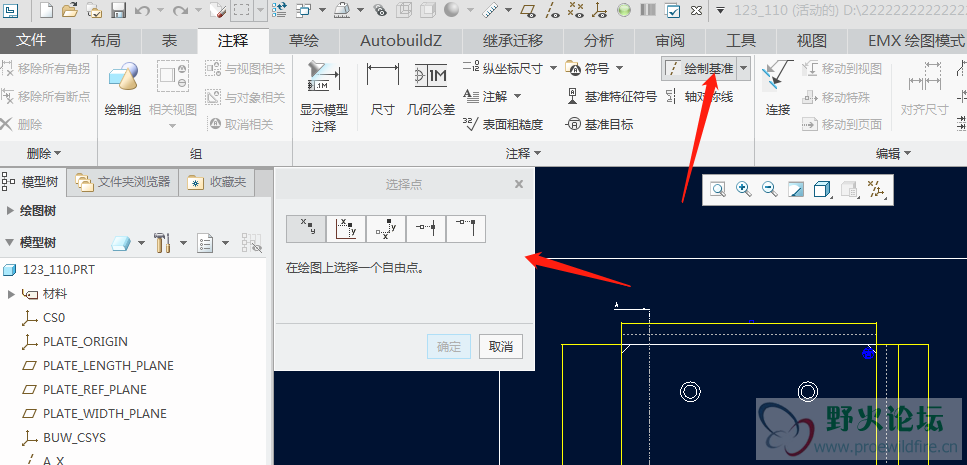Click the Open folder icon
Screen dimensions: 967x465
click(x=70, y=10)
